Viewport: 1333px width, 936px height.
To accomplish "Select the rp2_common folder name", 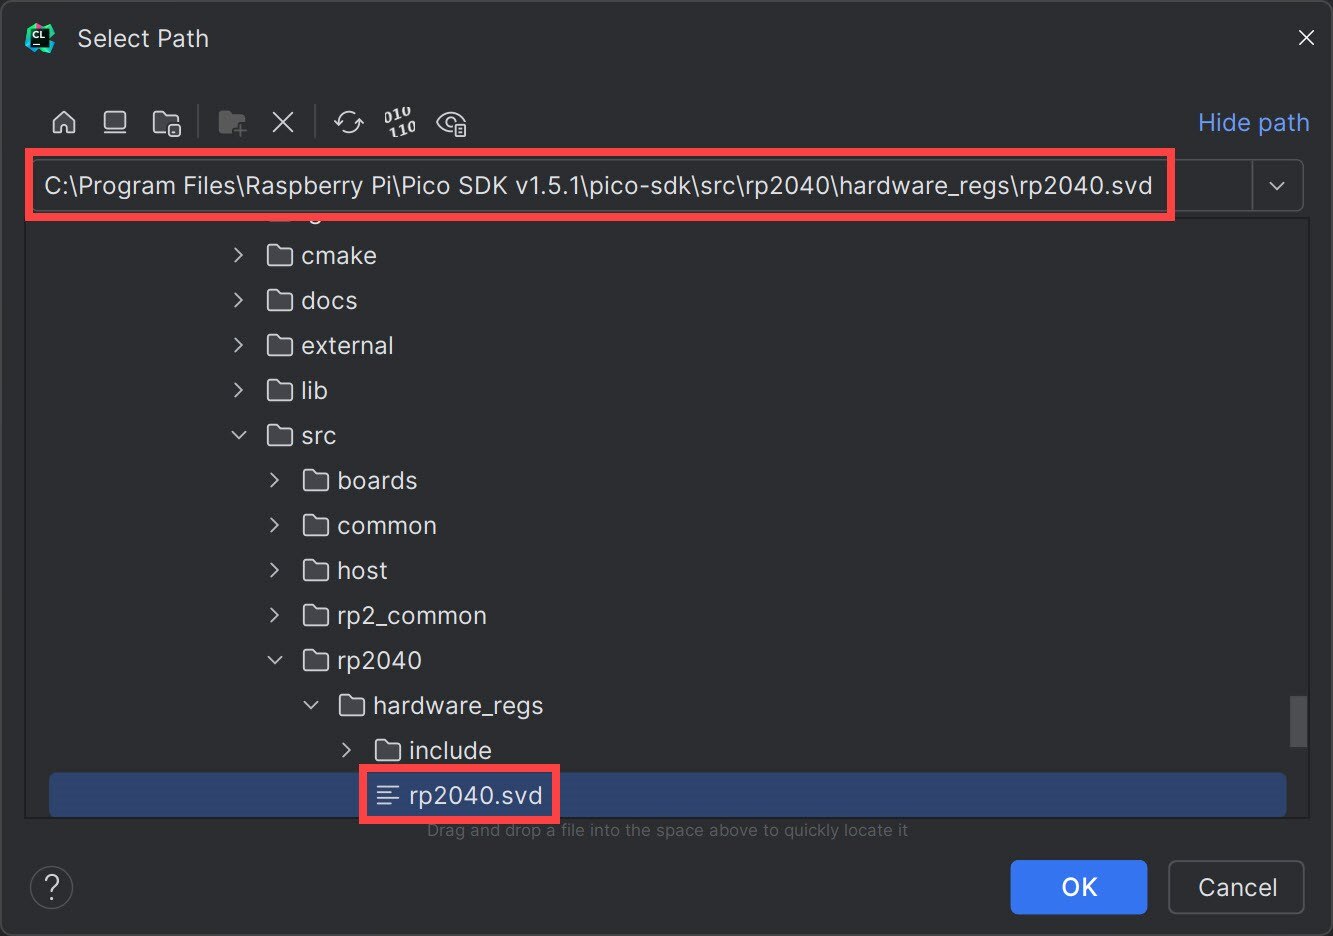I will [412, 616].
